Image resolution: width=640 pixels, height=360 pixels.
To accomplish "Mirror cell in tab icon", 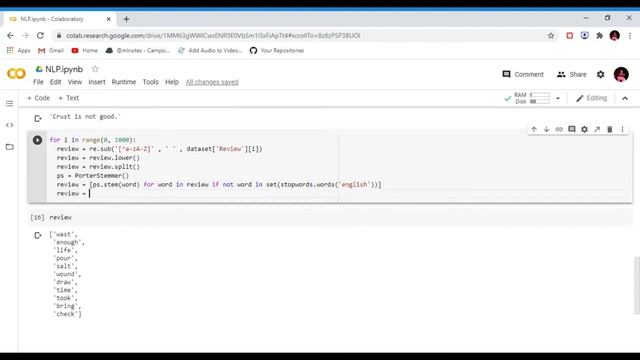I will 597,129.
